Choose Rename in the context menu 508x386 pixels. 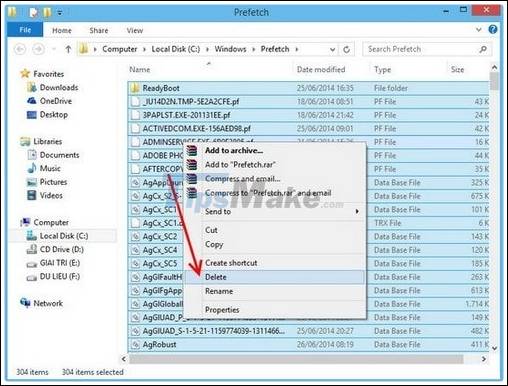(219, 291)
